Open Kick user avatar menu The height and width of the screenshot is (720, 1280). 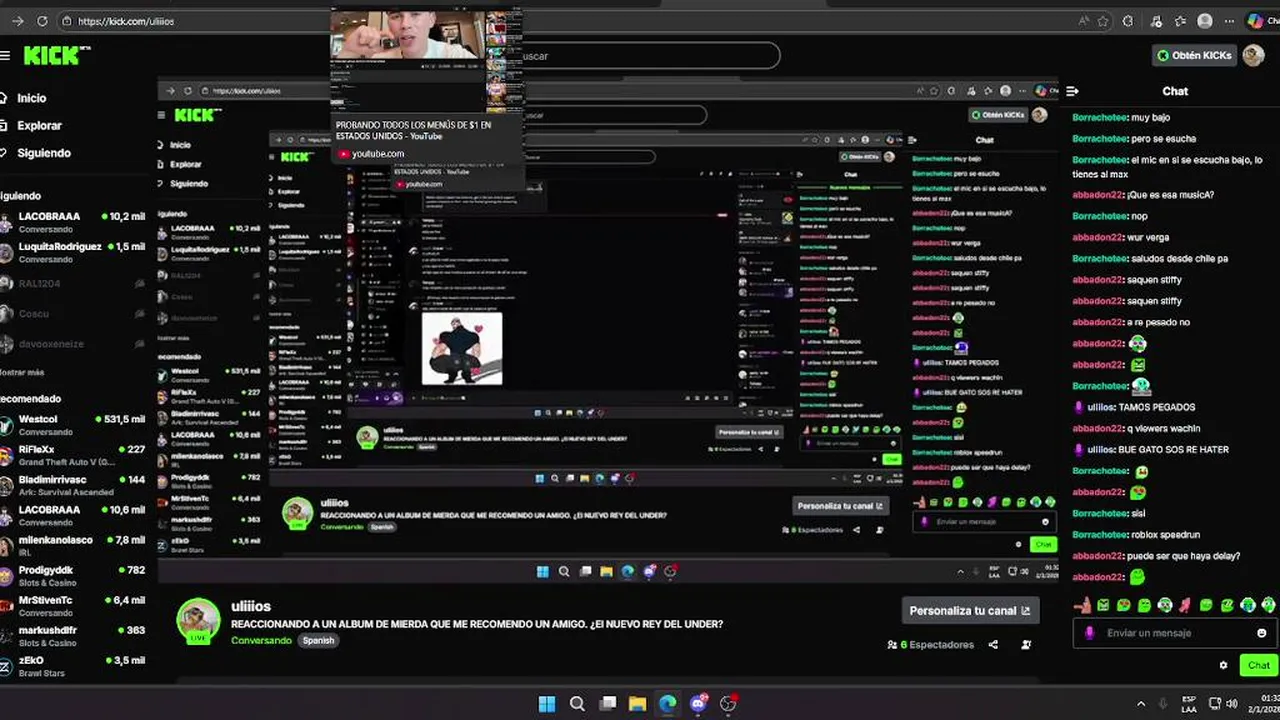[x=1253, y=56]
